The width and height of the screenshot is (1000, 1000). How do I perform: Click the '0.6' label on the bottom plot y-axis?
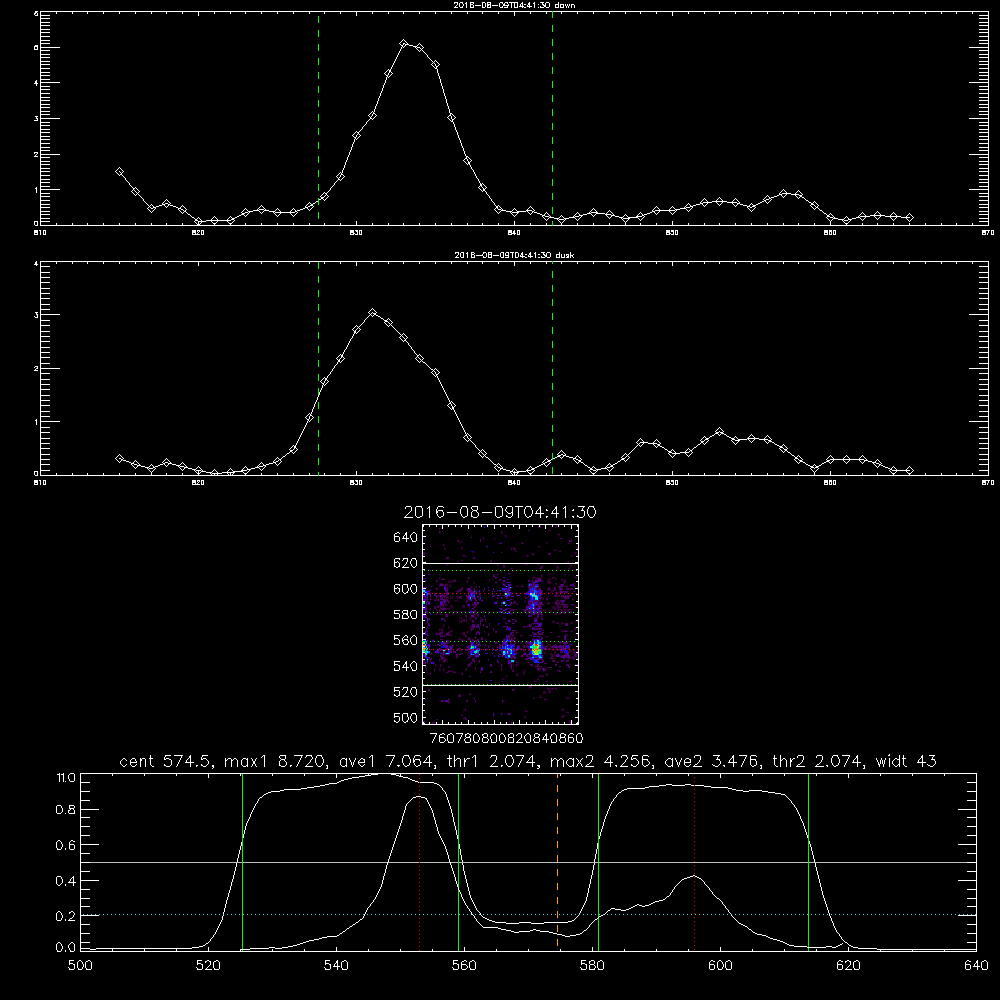[66, 845]
